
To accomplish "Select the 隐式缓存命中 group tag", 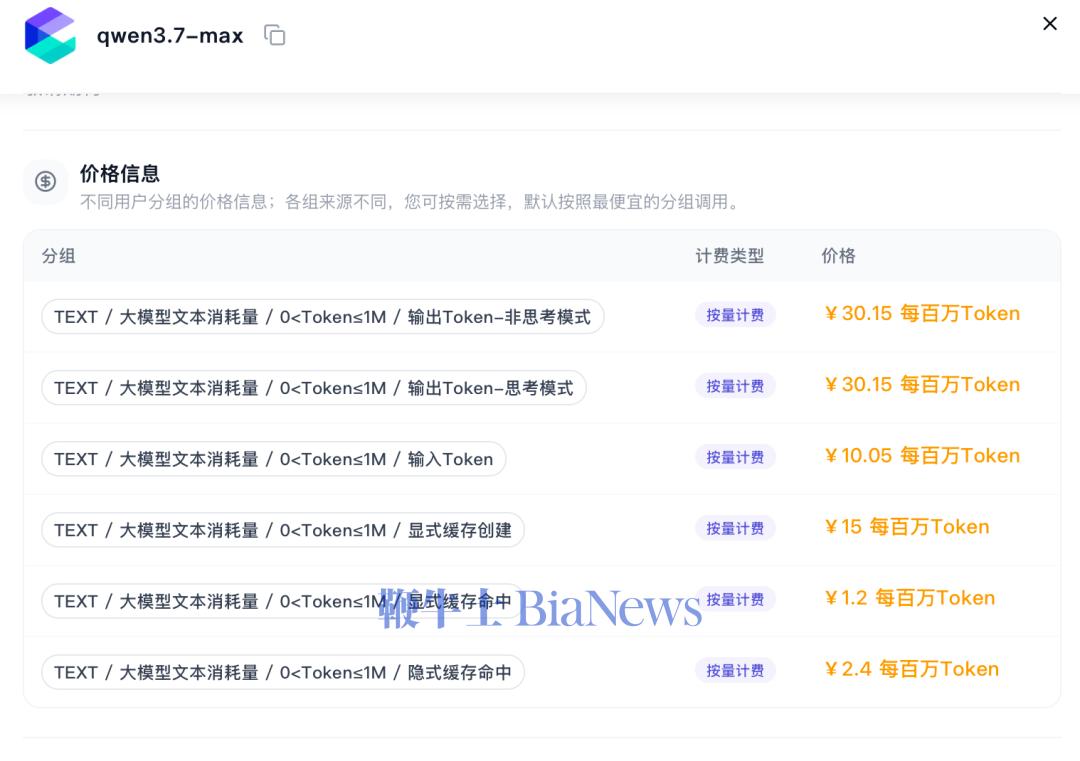I will [x=282, y=672].
